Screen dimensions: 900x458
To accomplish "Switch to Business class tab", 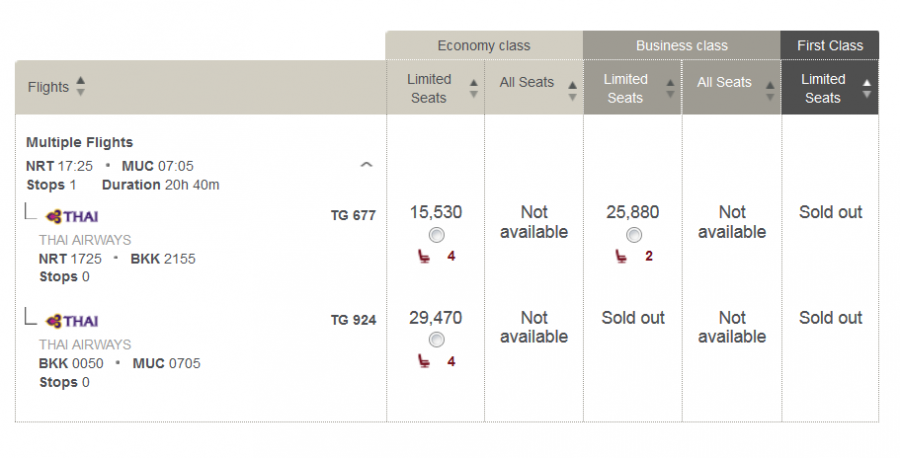I will tap(681, 46).
